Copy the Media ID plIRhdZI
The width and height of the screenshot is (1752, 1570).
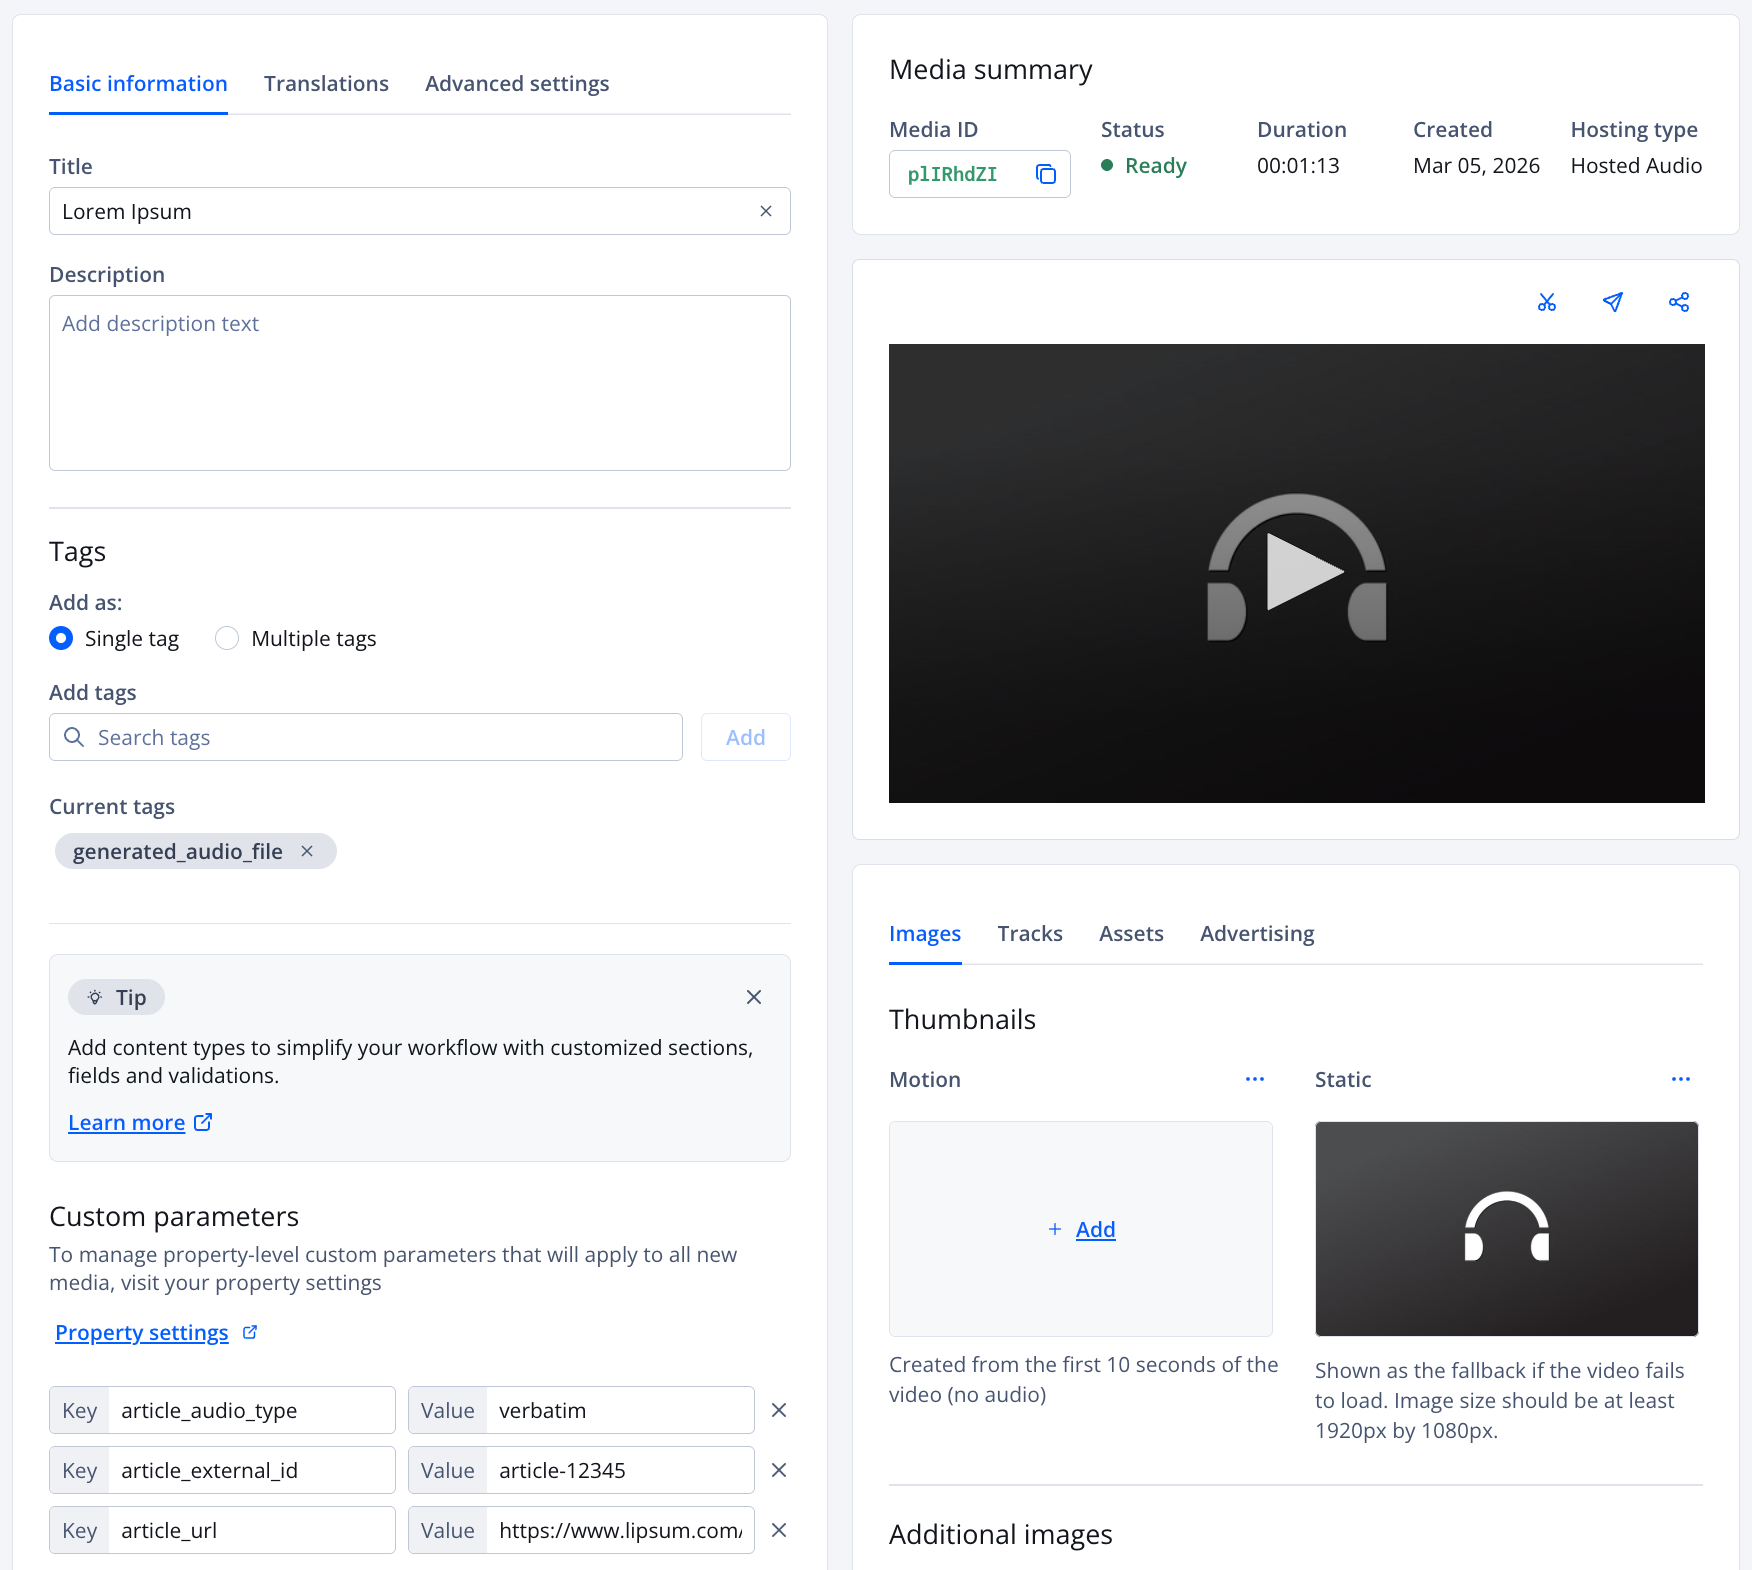point(1045,173)
